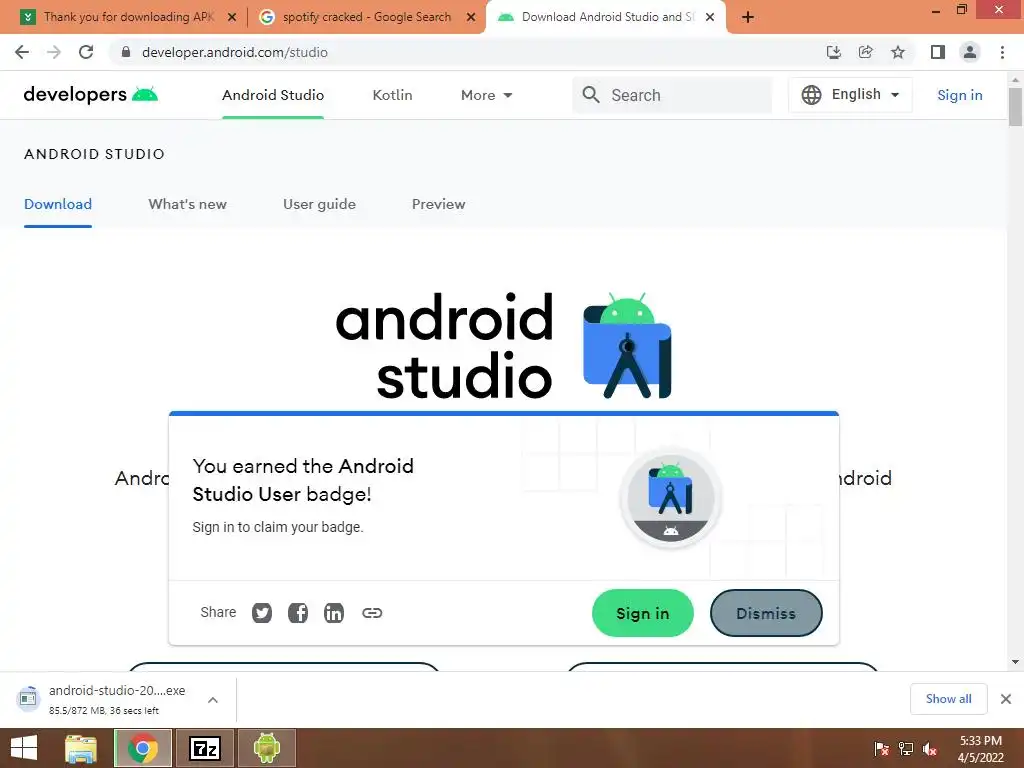Image resolution: width=1024 pixels, height=768 pixels.
Task: Click the page vertical scrollbar thumb
Action: [x=1015, y=106]
